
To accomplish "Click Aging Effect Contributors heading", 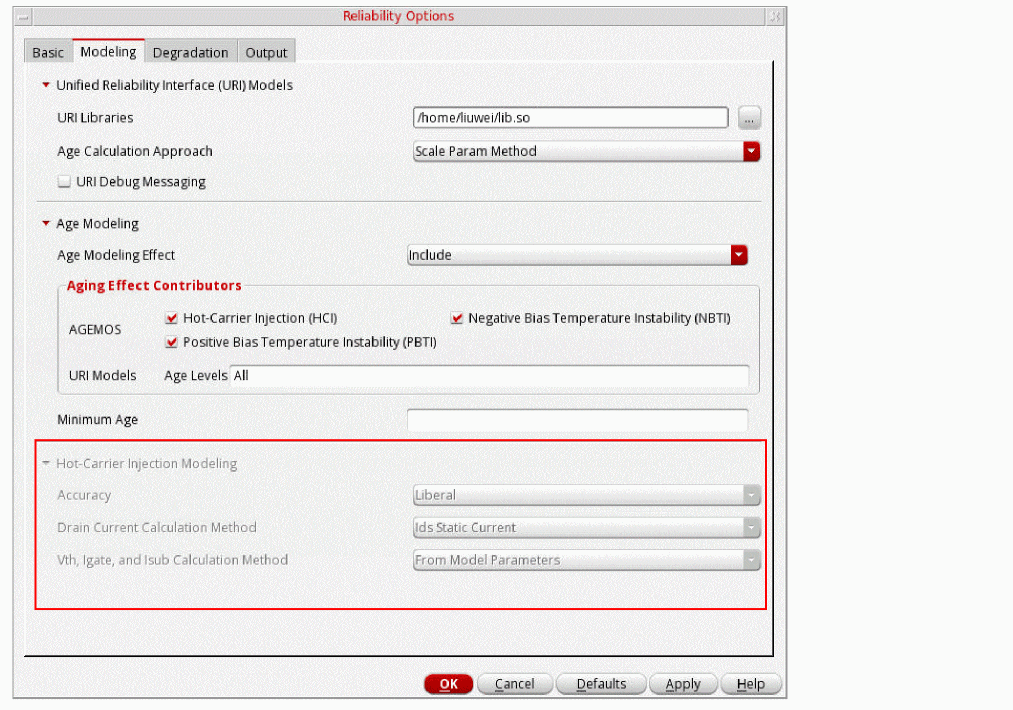I will tap(154, 286).
